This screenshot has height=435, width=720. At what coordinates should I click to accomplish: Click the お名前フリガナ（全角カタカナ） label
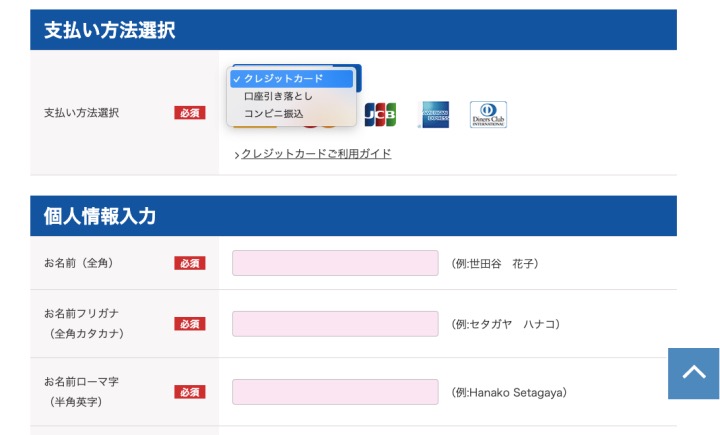(x=84, y=323)
